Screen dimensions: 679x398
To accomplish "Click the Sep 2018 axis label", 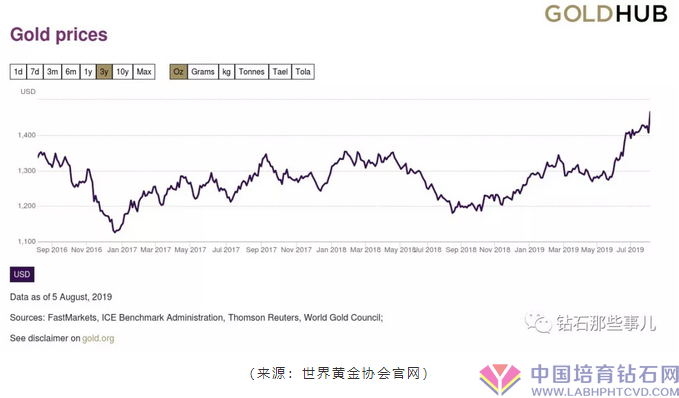I will click(x=461, y=250).
